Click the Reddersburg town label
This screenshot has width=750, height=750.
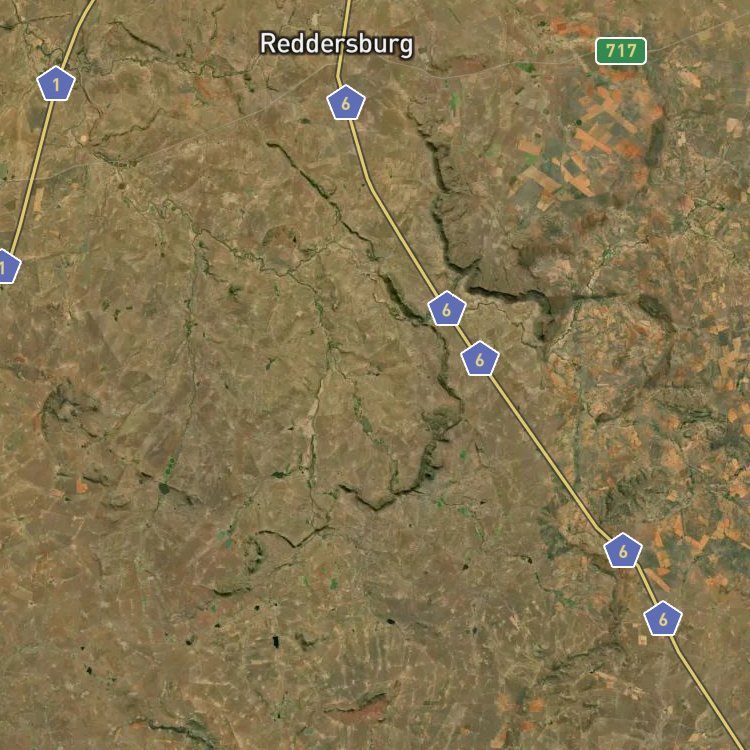(336, 44)
